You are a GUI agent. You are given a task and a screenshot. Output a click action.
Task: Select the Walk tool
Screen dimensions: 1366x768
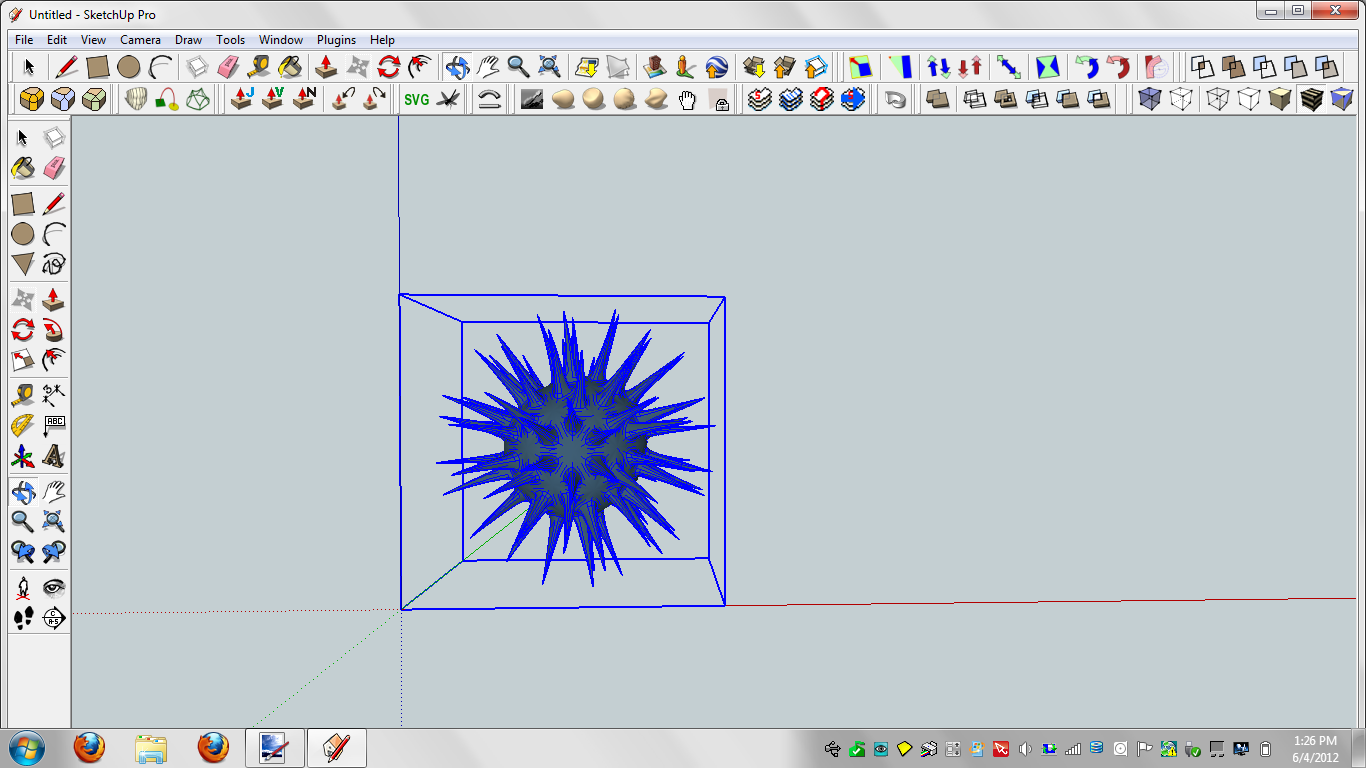tap(22, 618)
